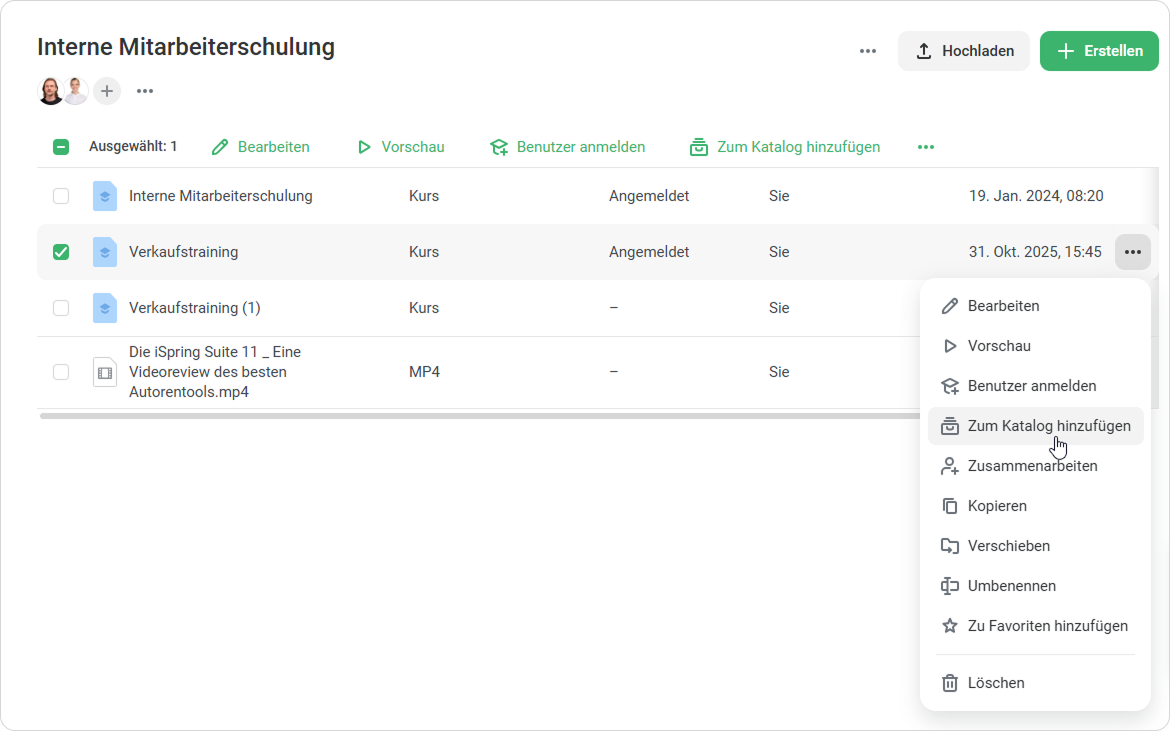This screenshot has height=731, width=1170.
Task: Click the round plus icon beside avatars
Action: point(107,91)
